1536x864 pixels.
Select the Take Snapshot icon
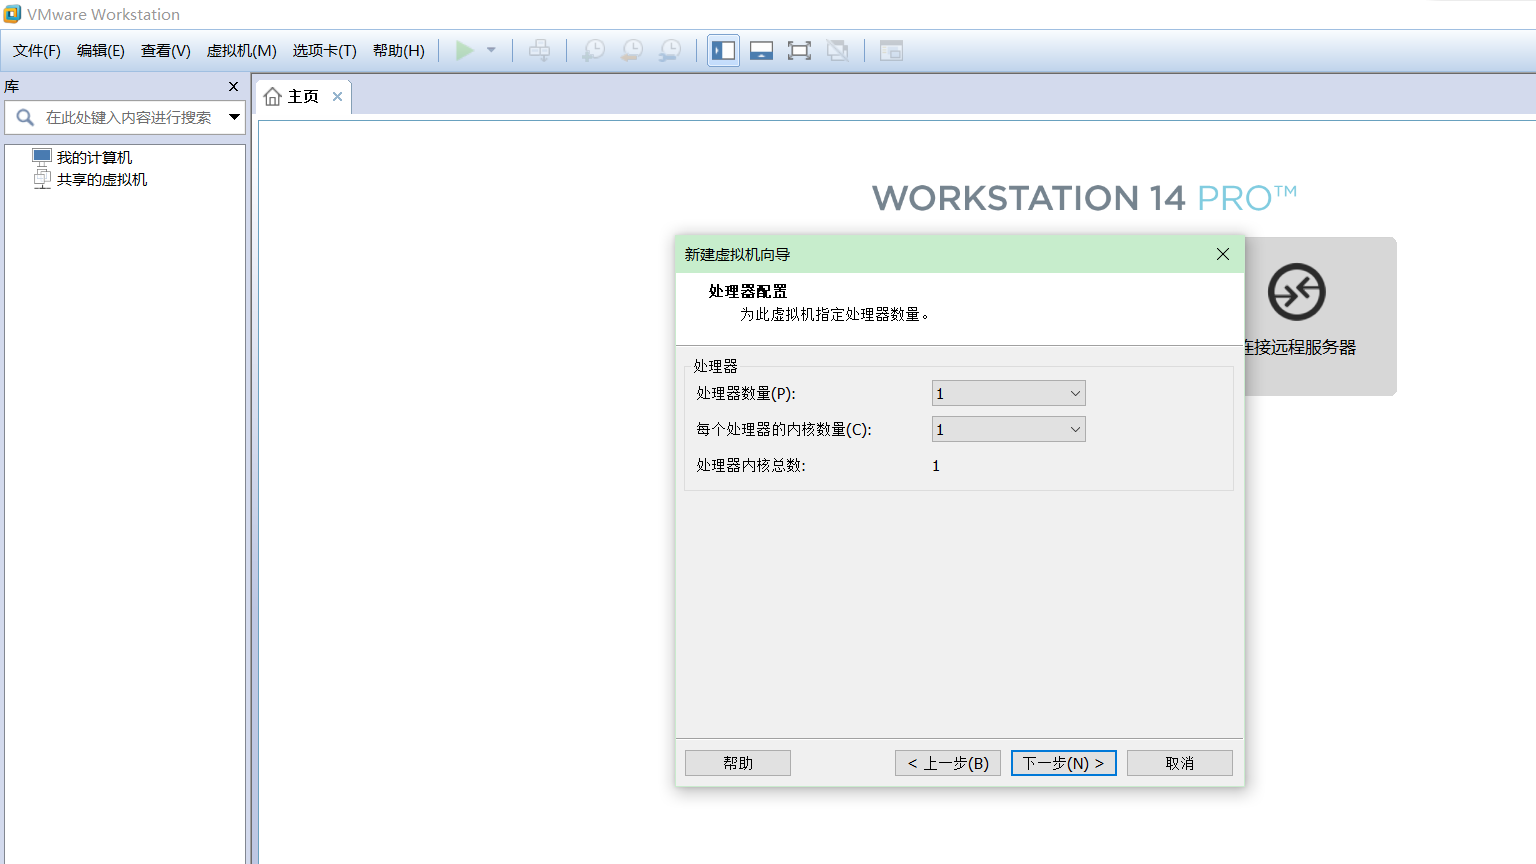click(593, 50)
